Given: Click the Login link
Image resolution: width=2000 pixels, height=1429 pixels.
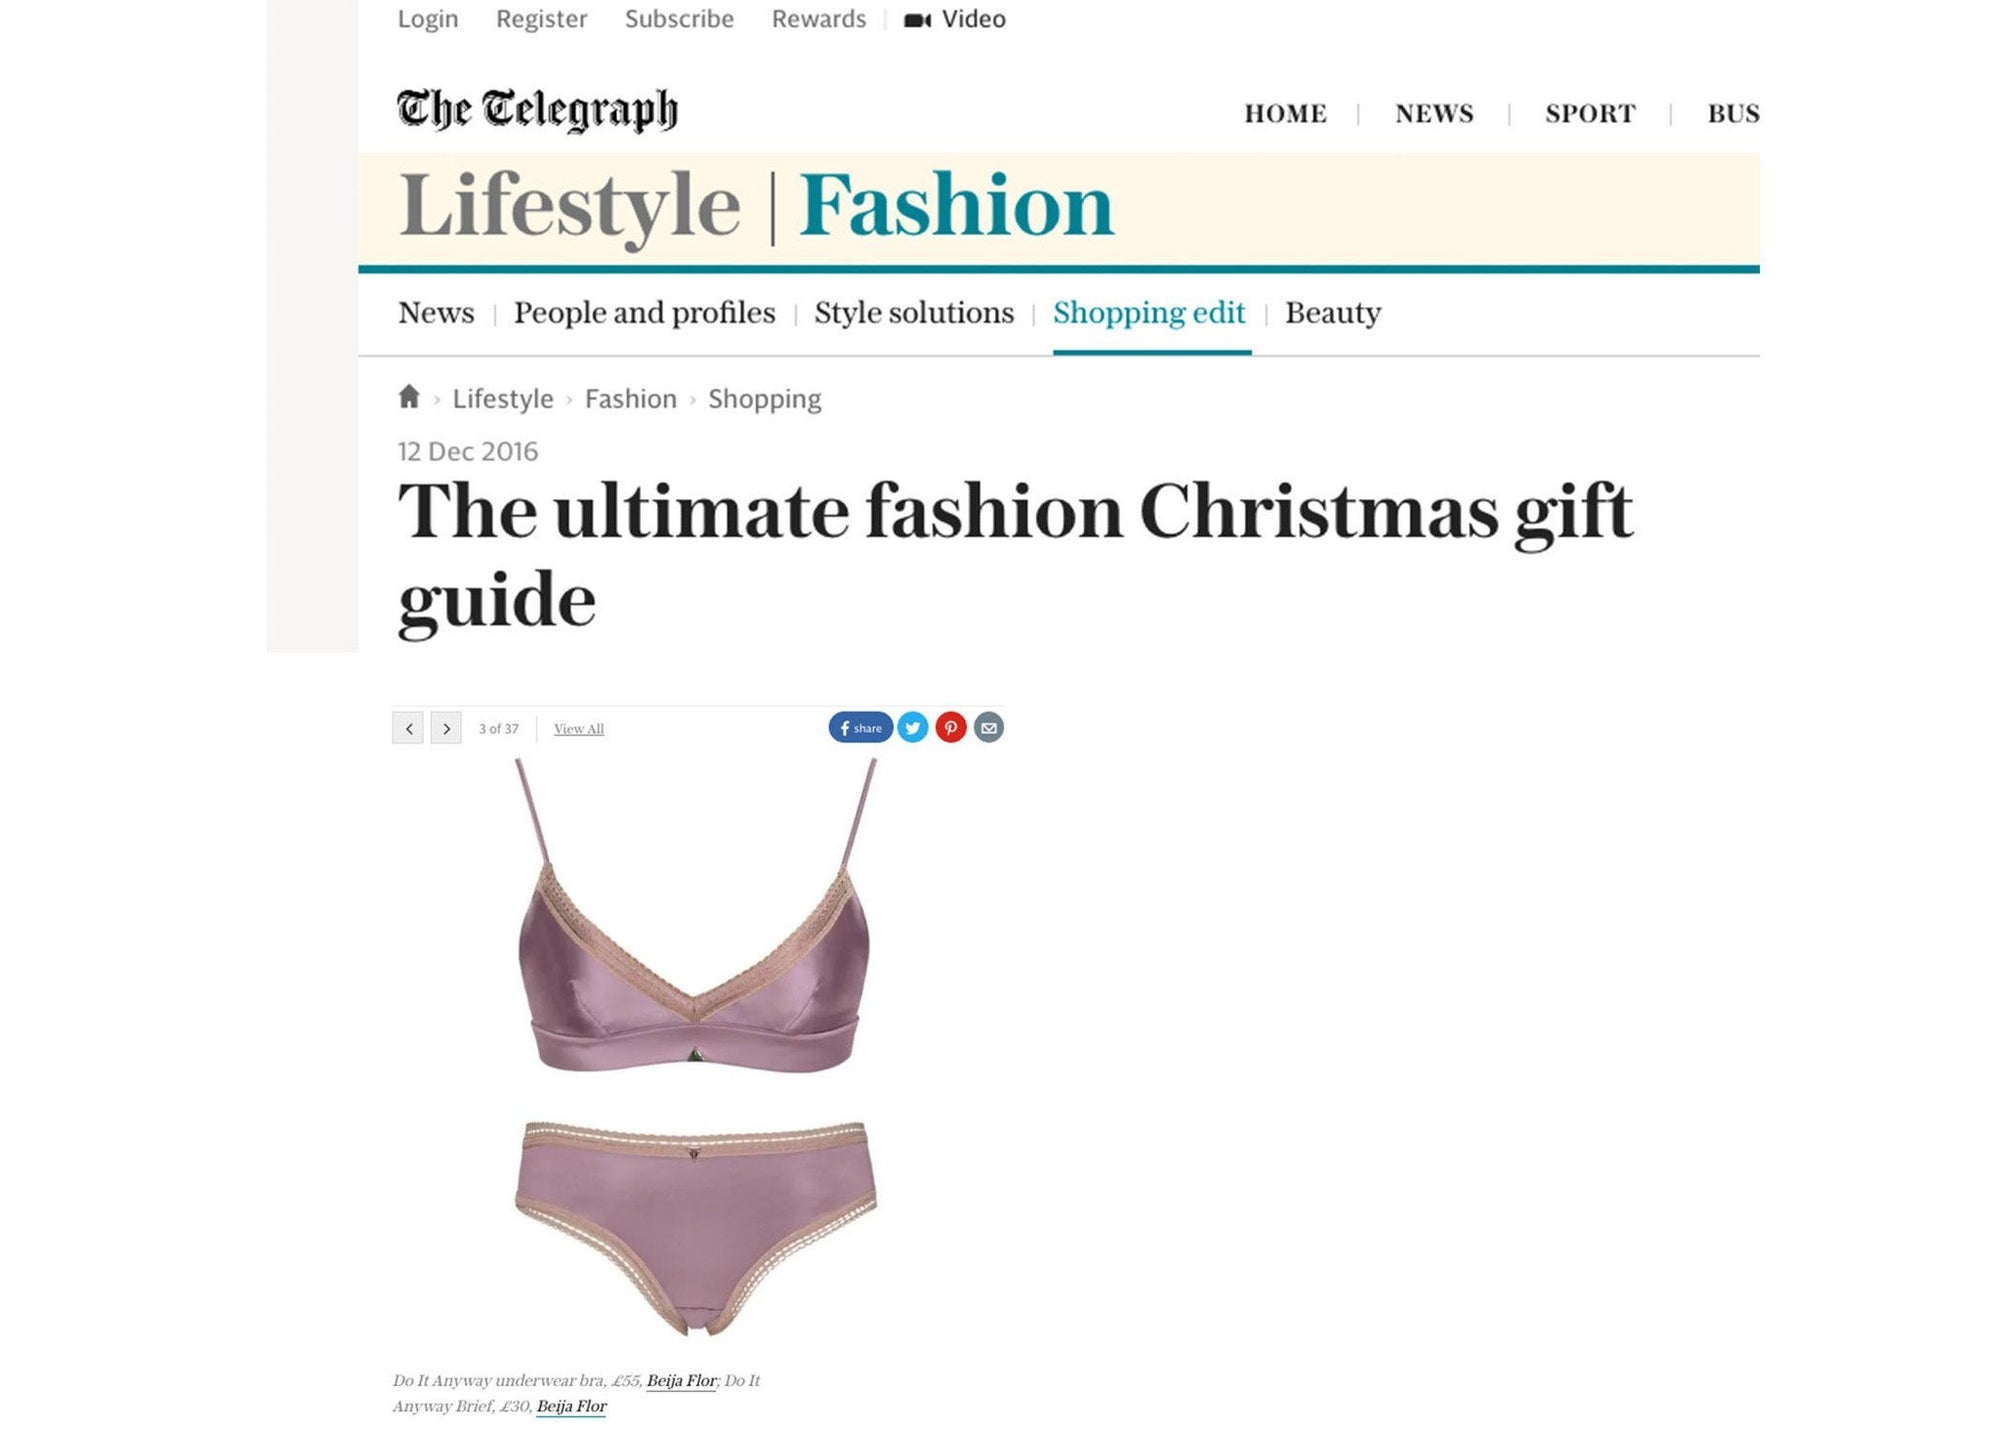Looking at the screenshot, I should tap(428, 19).
